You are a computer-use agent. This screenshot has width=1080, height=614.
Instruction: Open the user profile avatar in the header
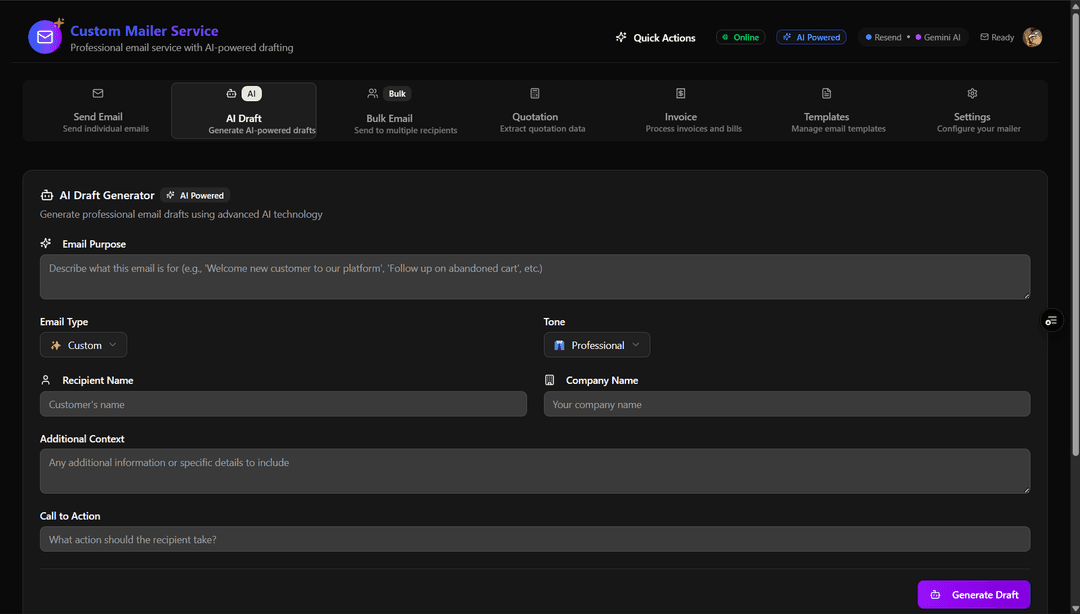pyautogui.click(x=1032, y=37)
